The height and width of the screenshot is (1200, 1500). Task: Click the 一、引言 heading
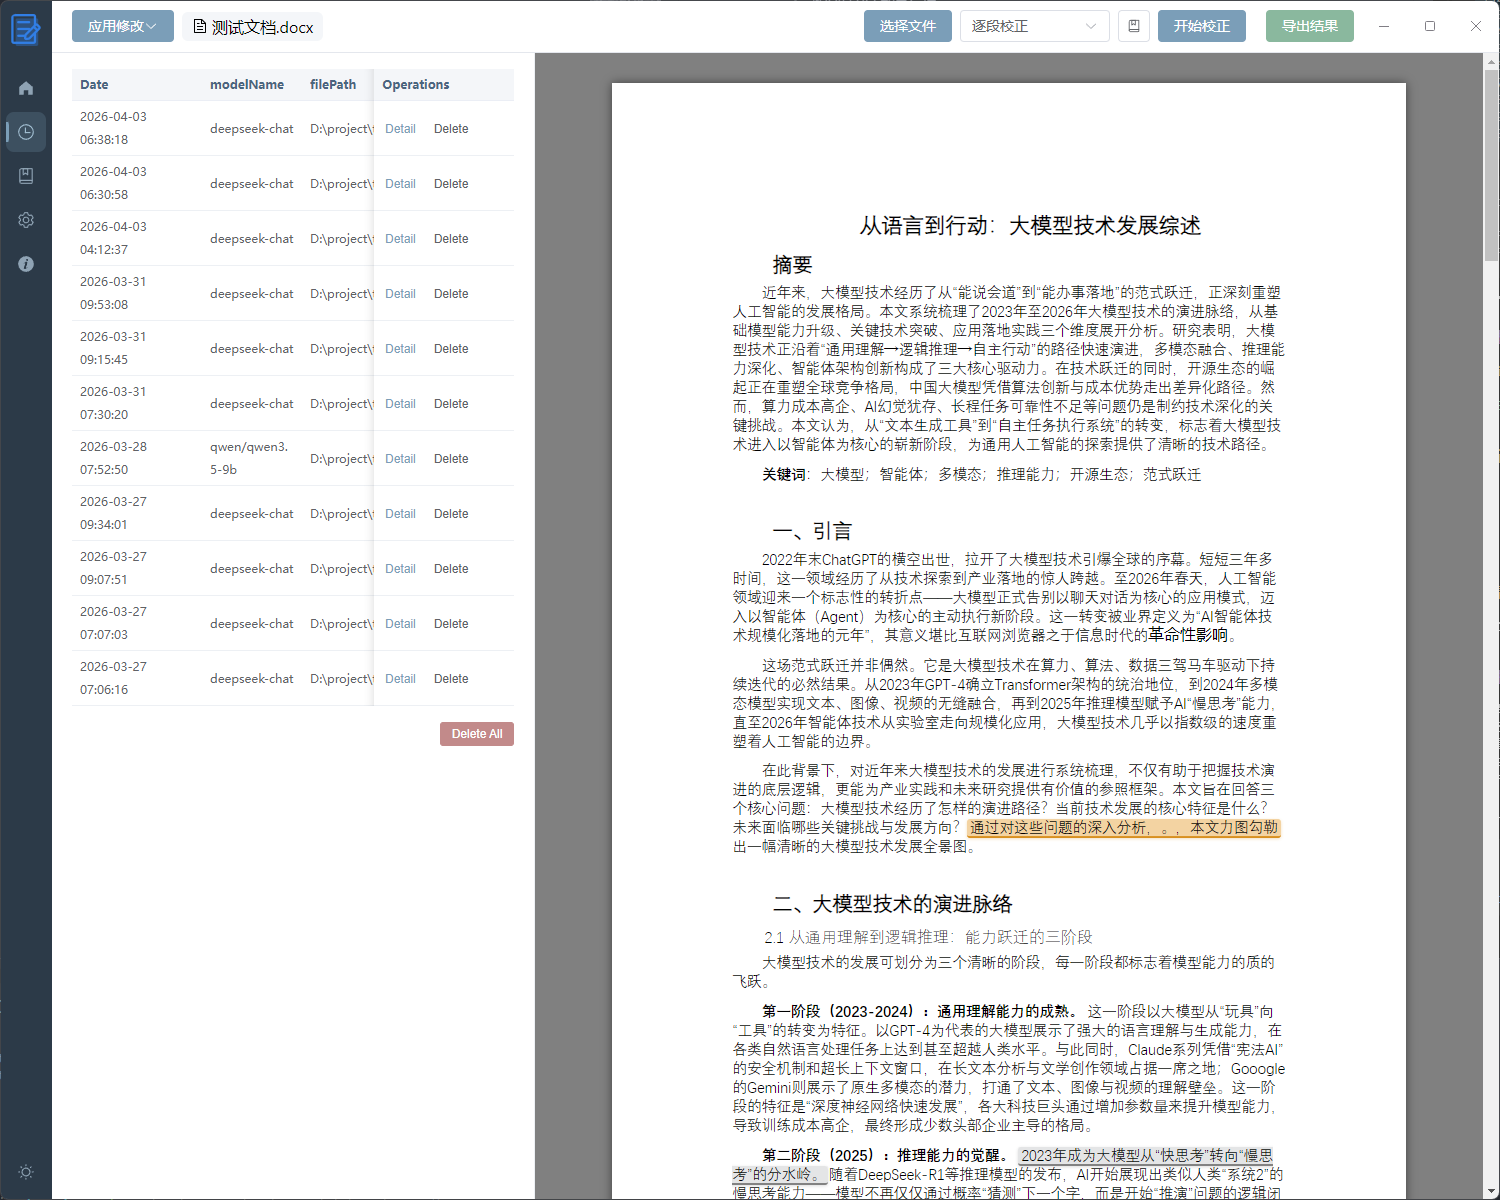coord(812,531)
